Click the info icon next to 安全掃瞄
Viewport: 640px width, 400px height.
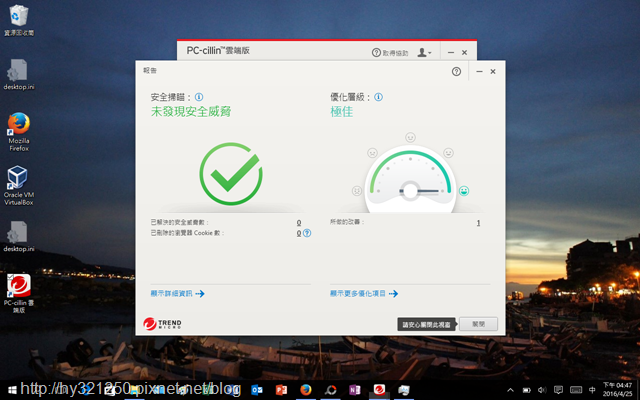pyautogui.click(x=199, y=97)
